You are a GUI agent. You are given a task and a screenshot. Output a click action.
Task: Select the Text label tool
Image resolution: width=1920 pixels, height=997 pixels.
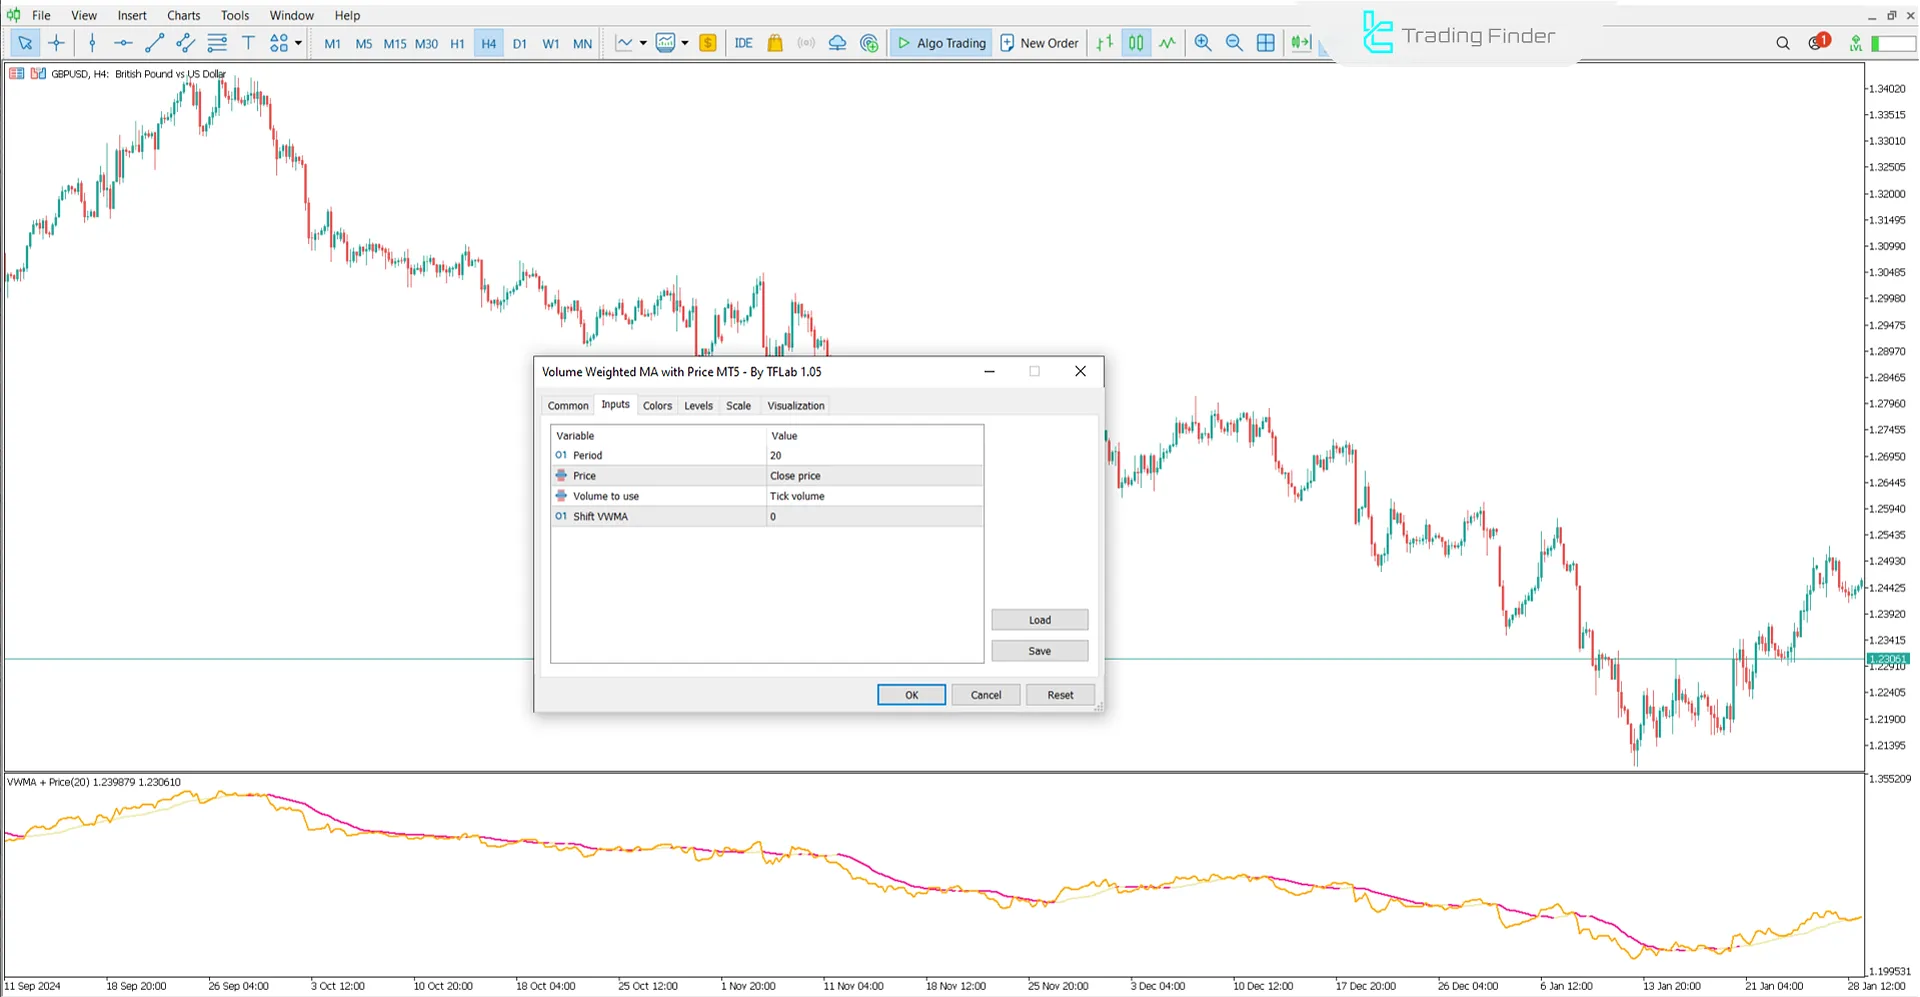click(x=248, y=43)
